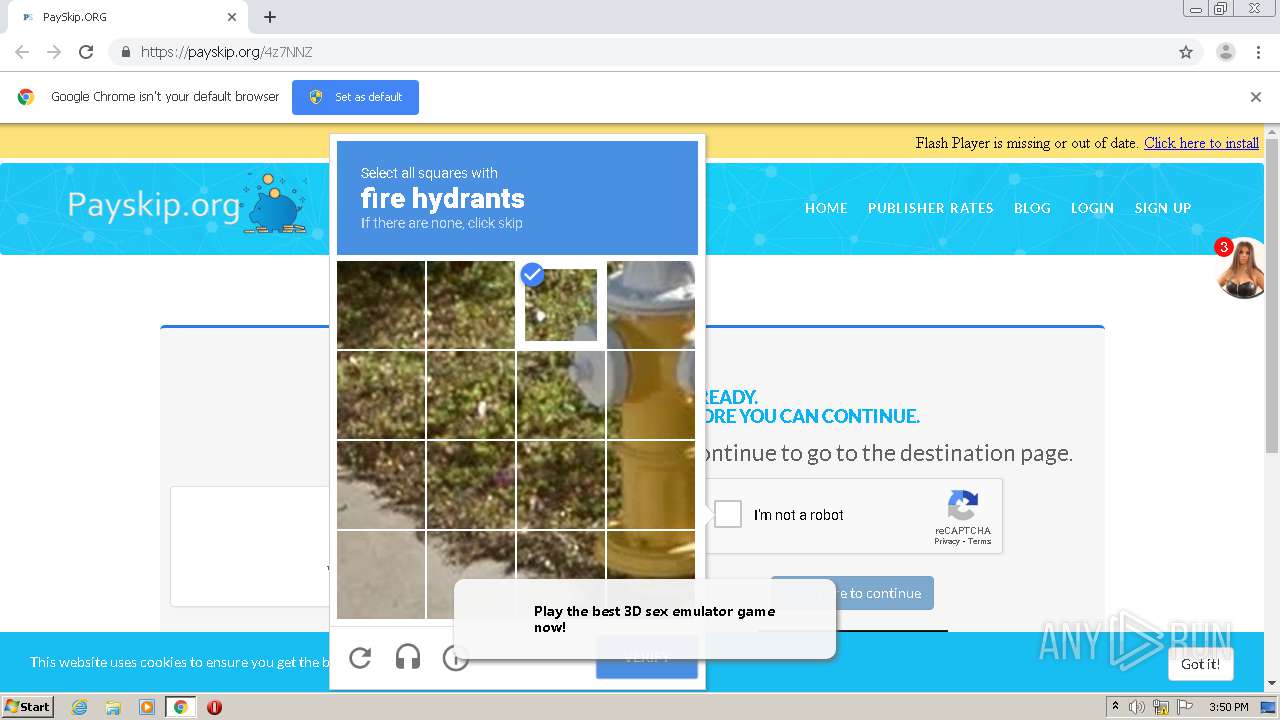This screenshot has width=1280, height=720.
Task: Dismiss the default browser infobar
Action: click(x=1256, y=97)
